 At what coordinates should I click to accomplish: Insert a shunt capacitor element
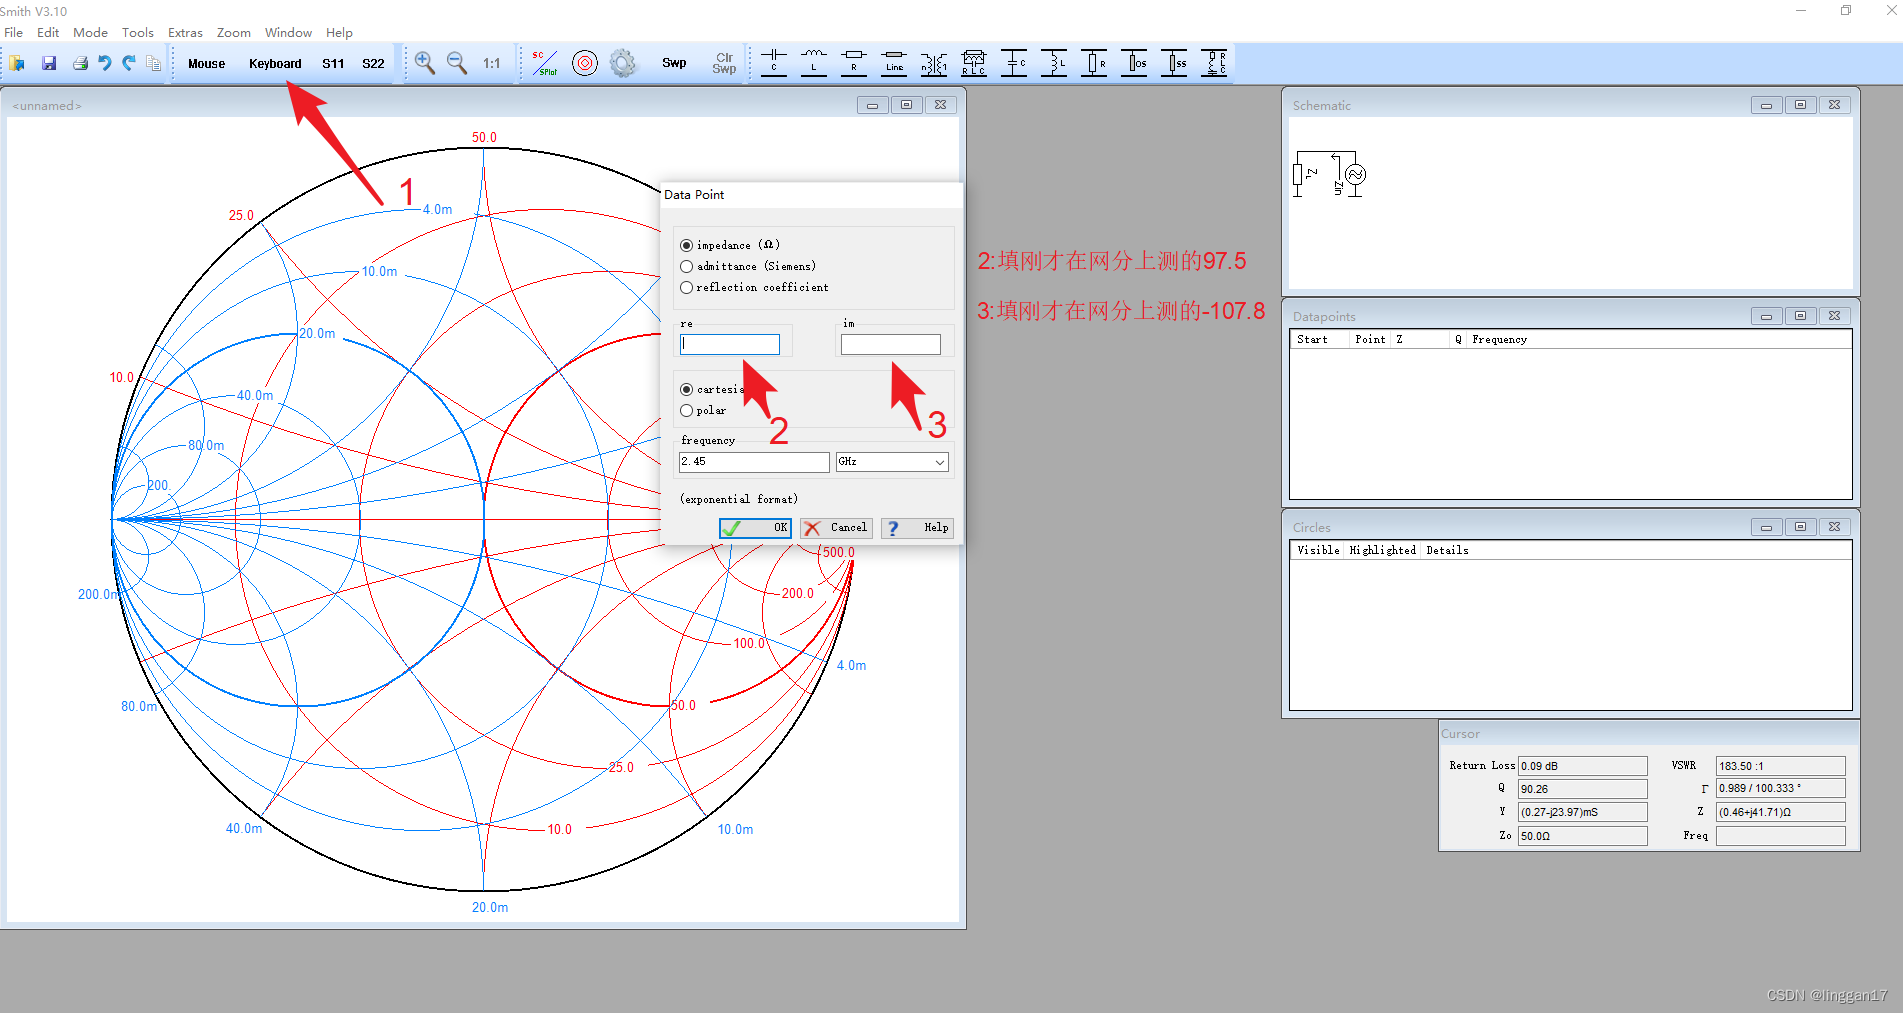(1014, 63)
